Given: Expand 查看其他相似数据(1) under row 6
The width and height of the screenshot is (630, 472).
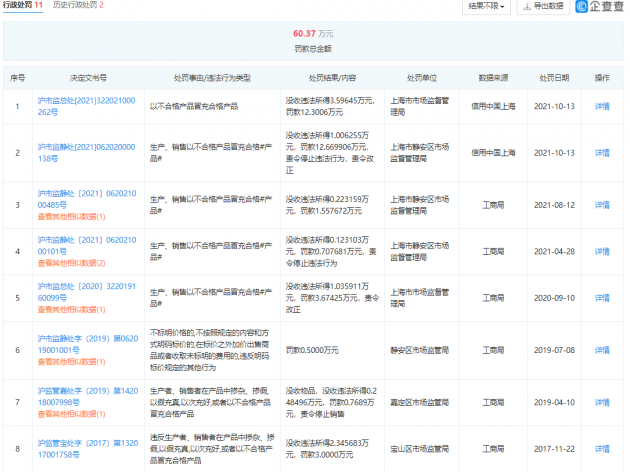Looking at the screenshot, I should [x=72, y=362].
